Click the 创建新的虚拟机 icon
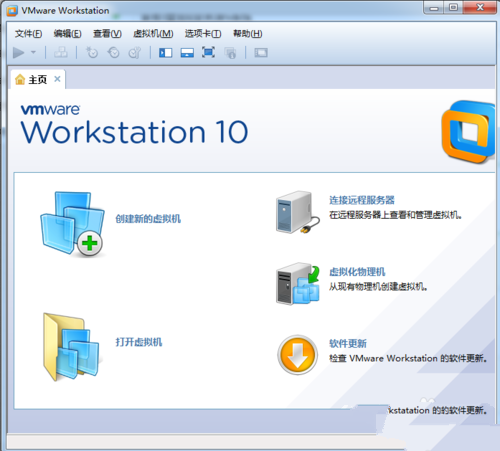The height and width of the screenshot is (451, 500). coord(72,224)
